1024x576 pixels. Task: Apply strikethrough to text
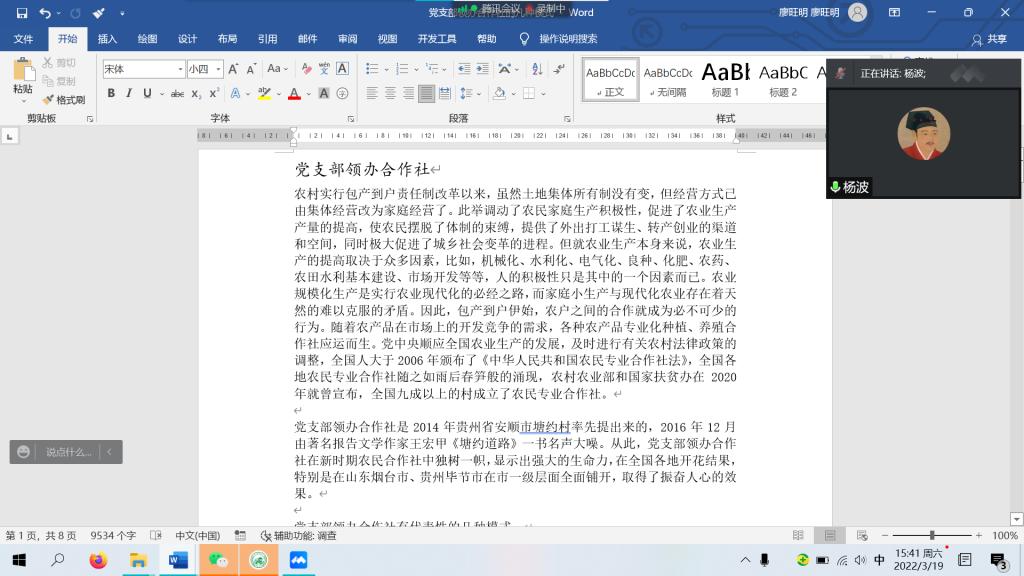pyautogui.click(x=177, y=94)
